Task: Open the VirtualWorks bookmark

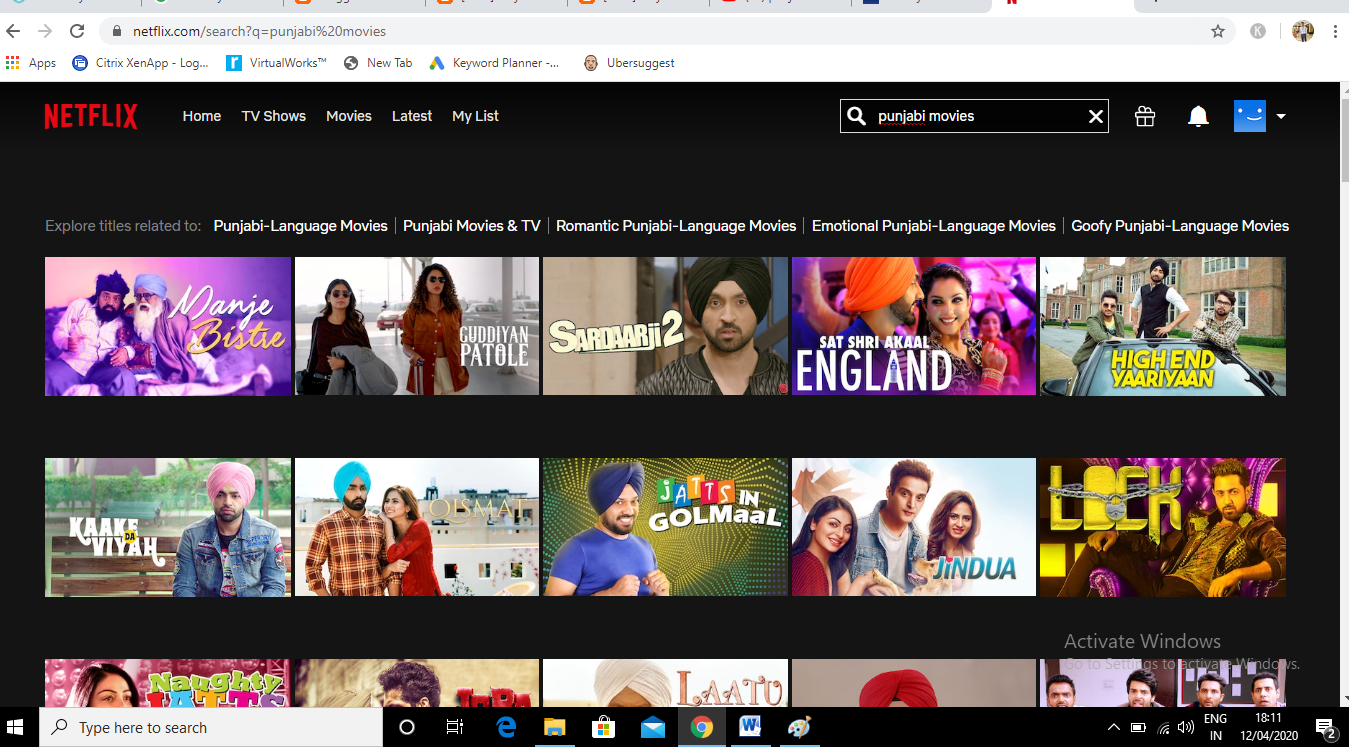Action: point(277,63)
